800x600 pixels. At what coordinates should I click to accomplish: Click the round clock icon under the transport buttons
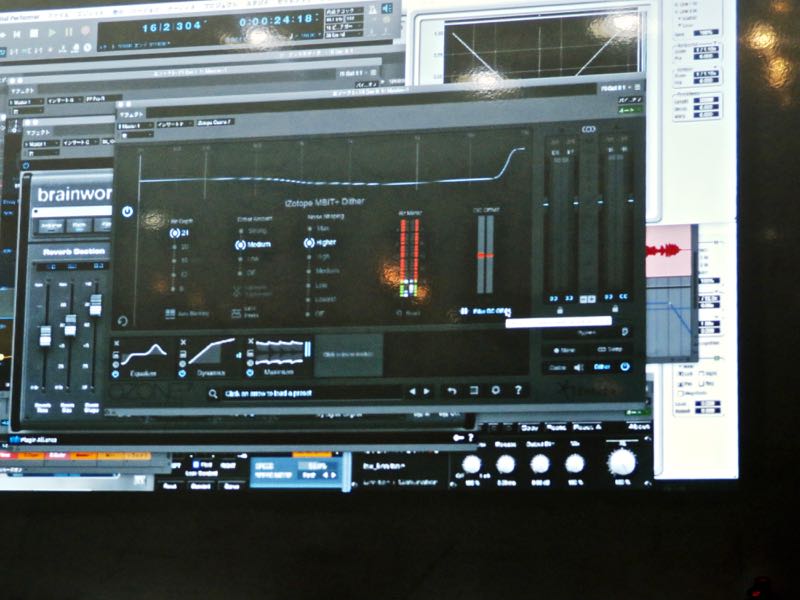pos(87,47)
